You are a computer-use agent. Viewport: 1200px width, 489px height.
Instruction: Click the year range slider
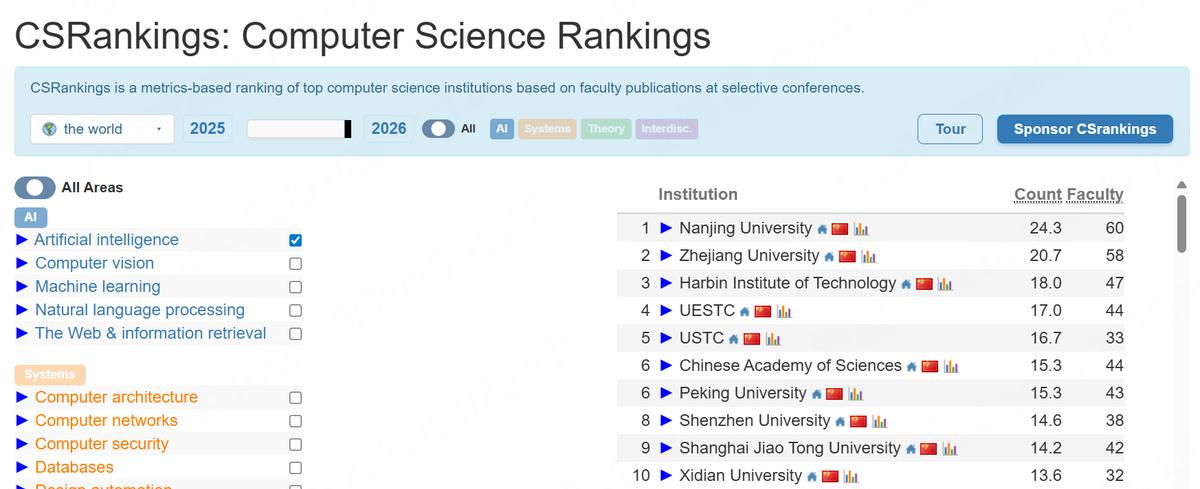(x=298, y=129)
